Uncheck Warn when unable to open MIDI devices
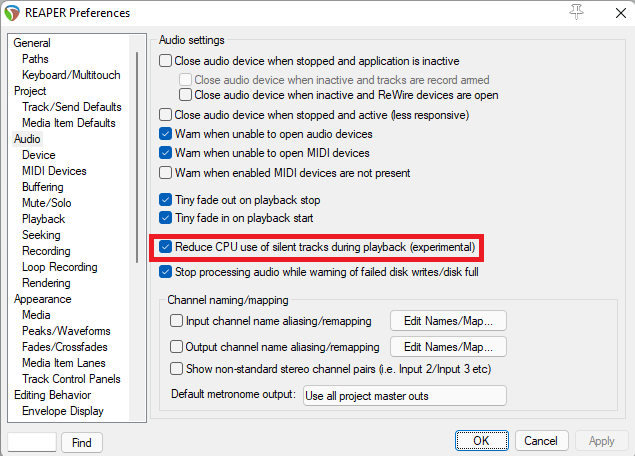Image resolution: width=635 pixels, height=456 pixels. pyautogui.click(x=166, y=153)
